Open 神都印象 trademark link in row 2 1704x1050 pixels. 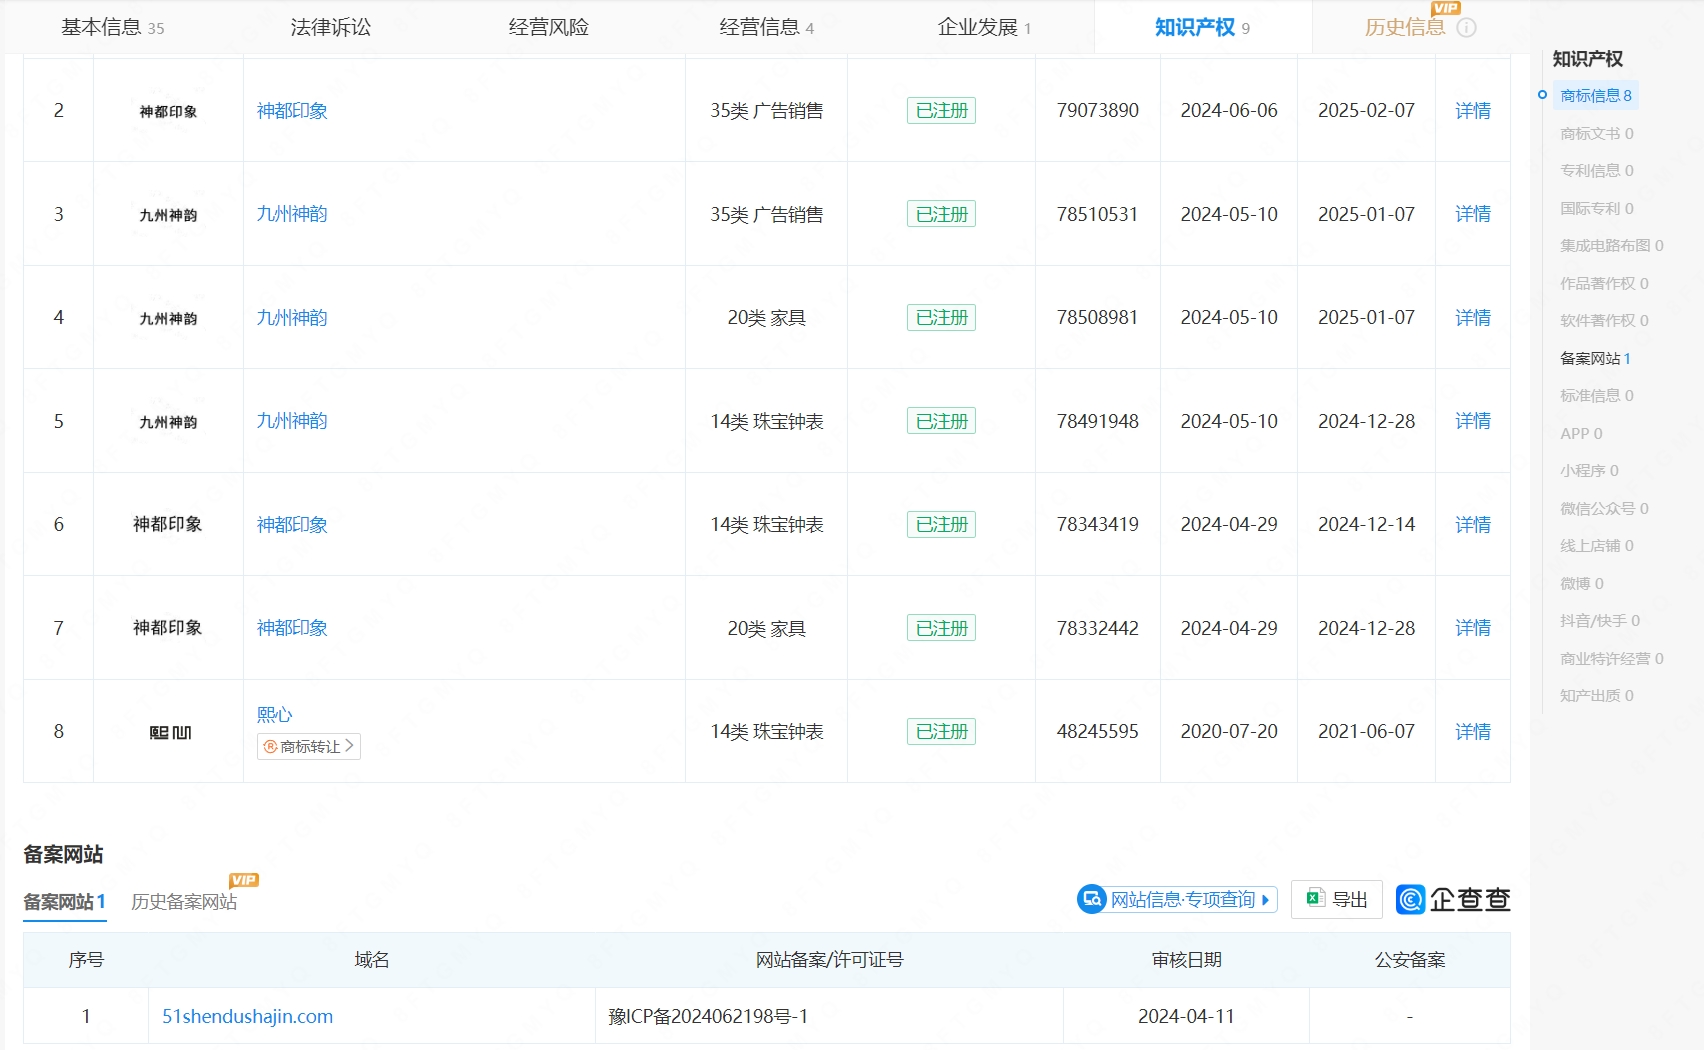coord(292,111)
